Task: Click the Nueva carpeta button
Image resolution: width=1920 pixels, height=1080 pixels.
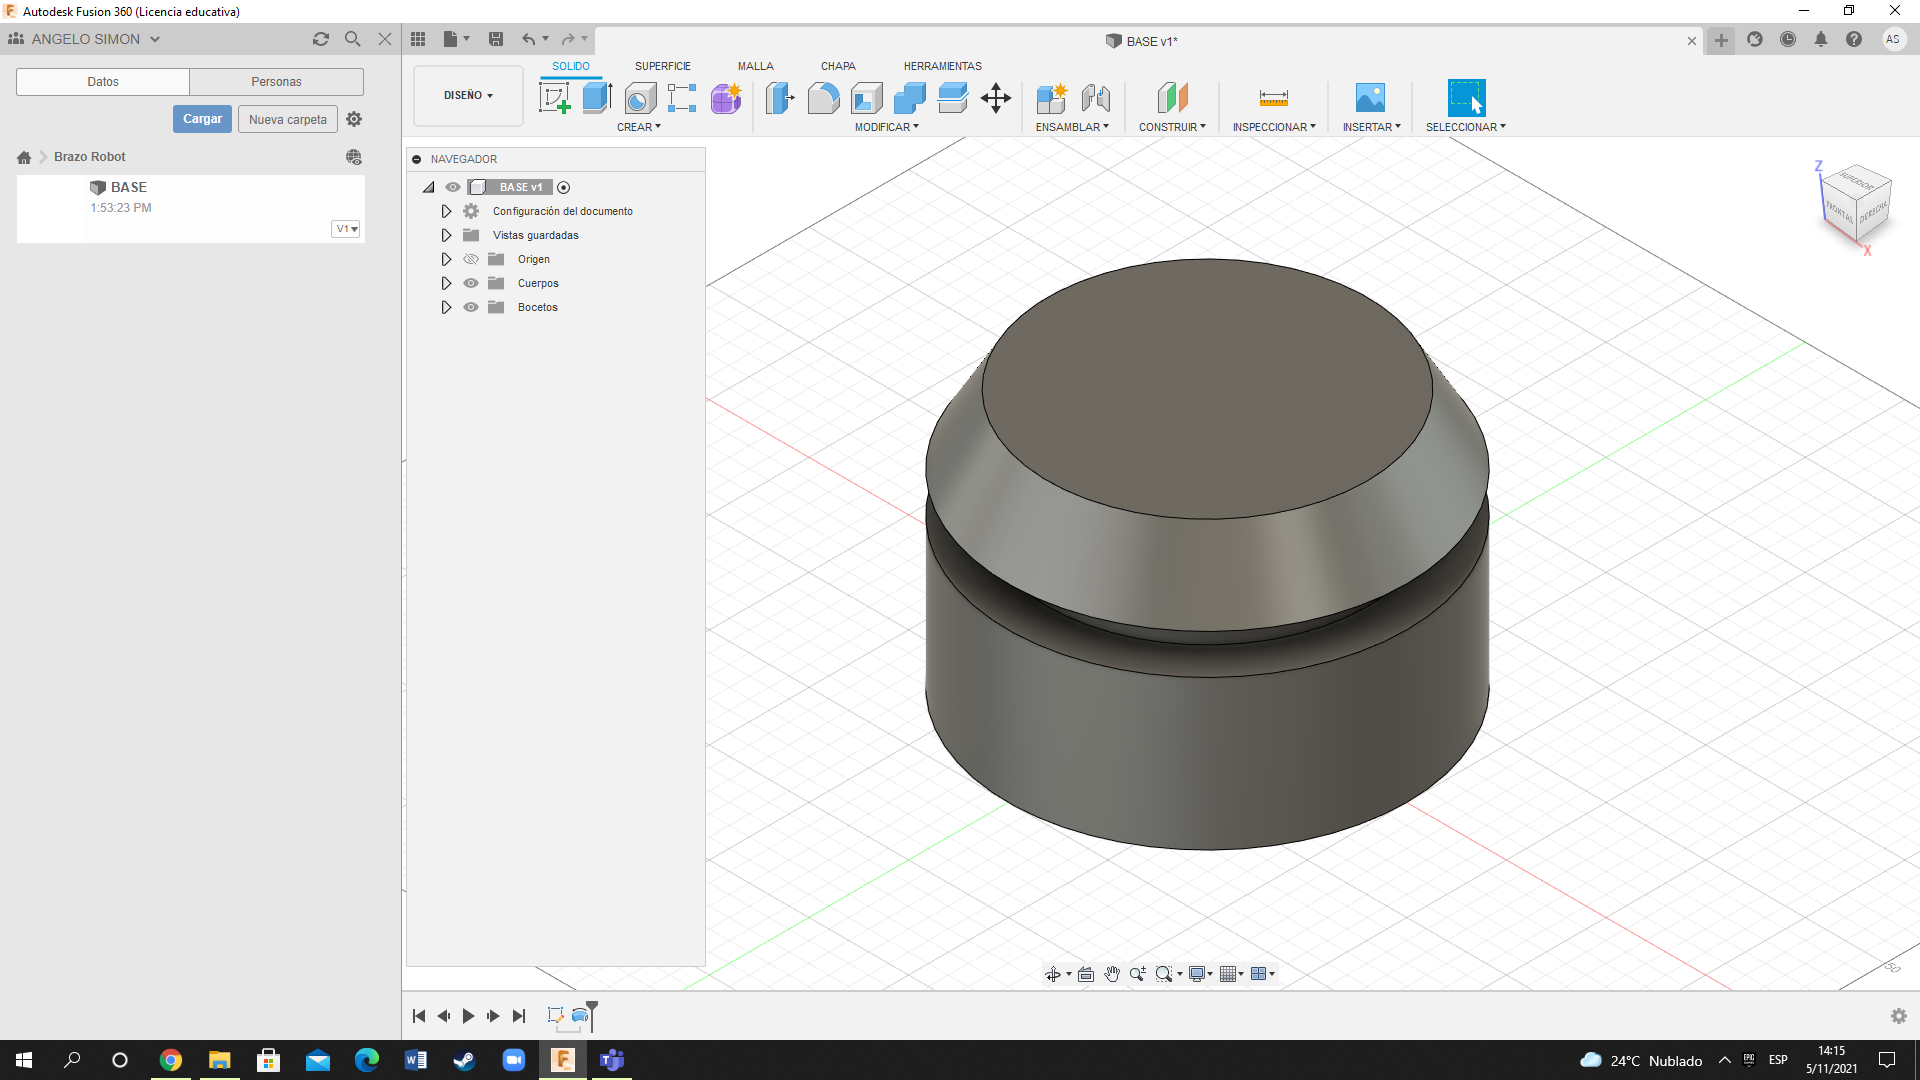Action: pos(288,119)
